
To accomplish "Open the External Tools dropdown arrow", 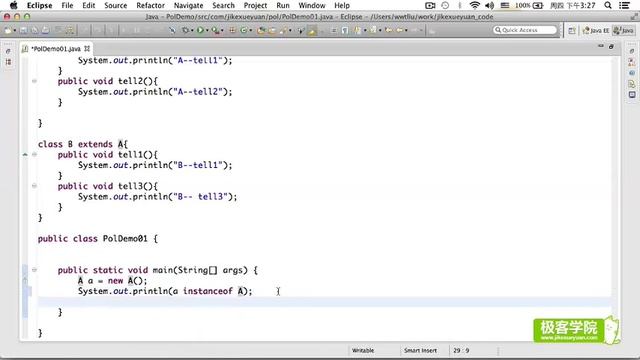I will [x=222, y=31].
